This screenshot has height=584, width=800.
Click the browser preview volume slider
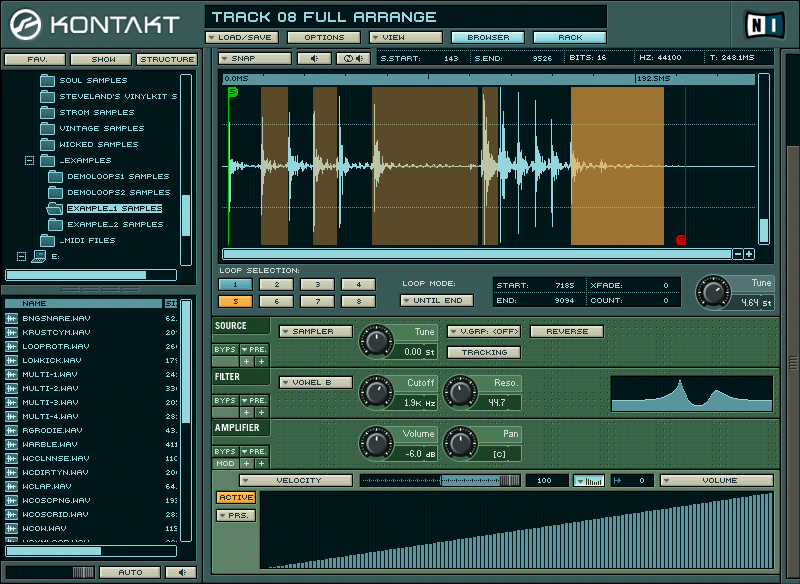pos(50,572)
